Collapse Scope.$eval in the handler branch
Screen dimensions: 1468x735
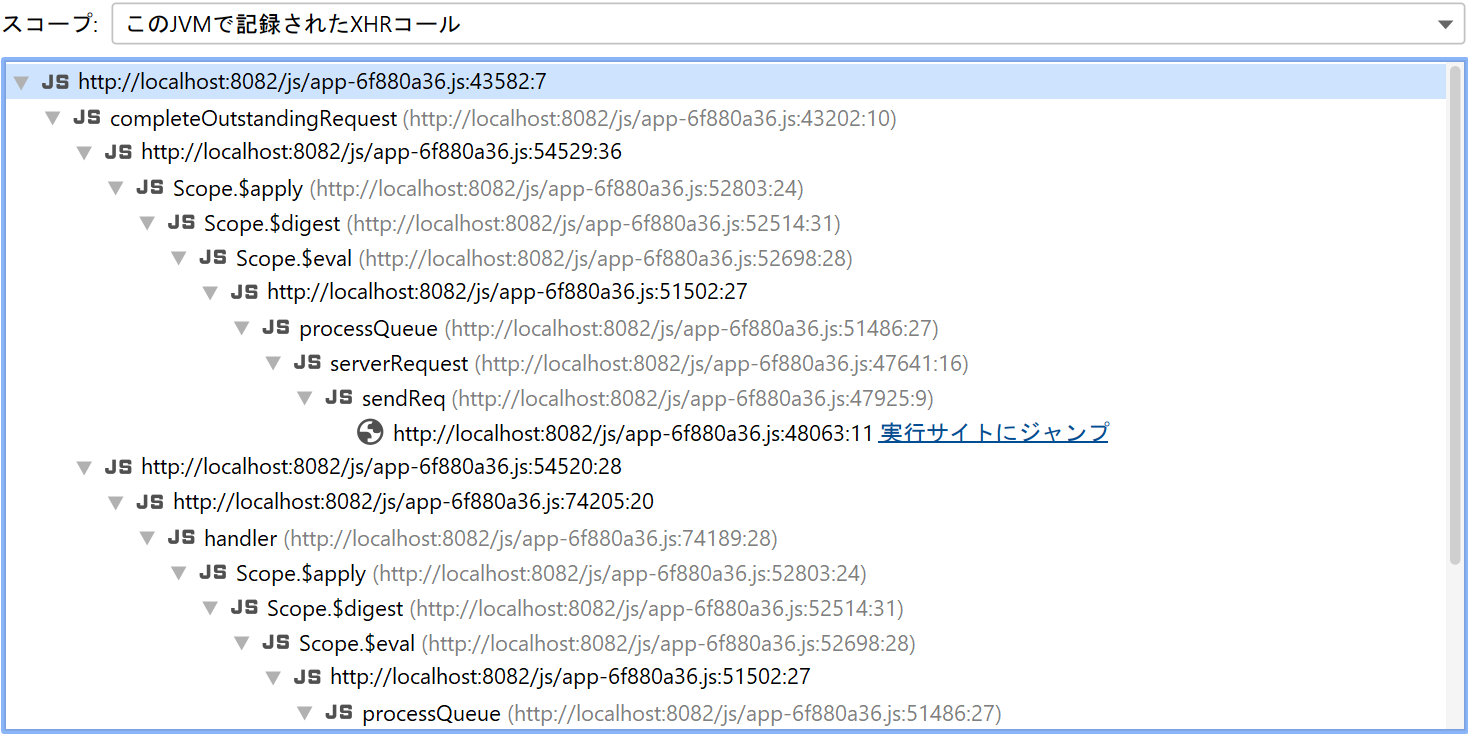243,643
